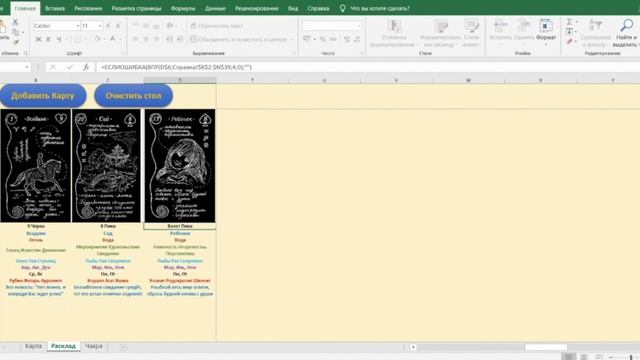Viewport: 640px width, 360px height.
Task: Align text to bottom of cell
Action: tap(156, 26)
